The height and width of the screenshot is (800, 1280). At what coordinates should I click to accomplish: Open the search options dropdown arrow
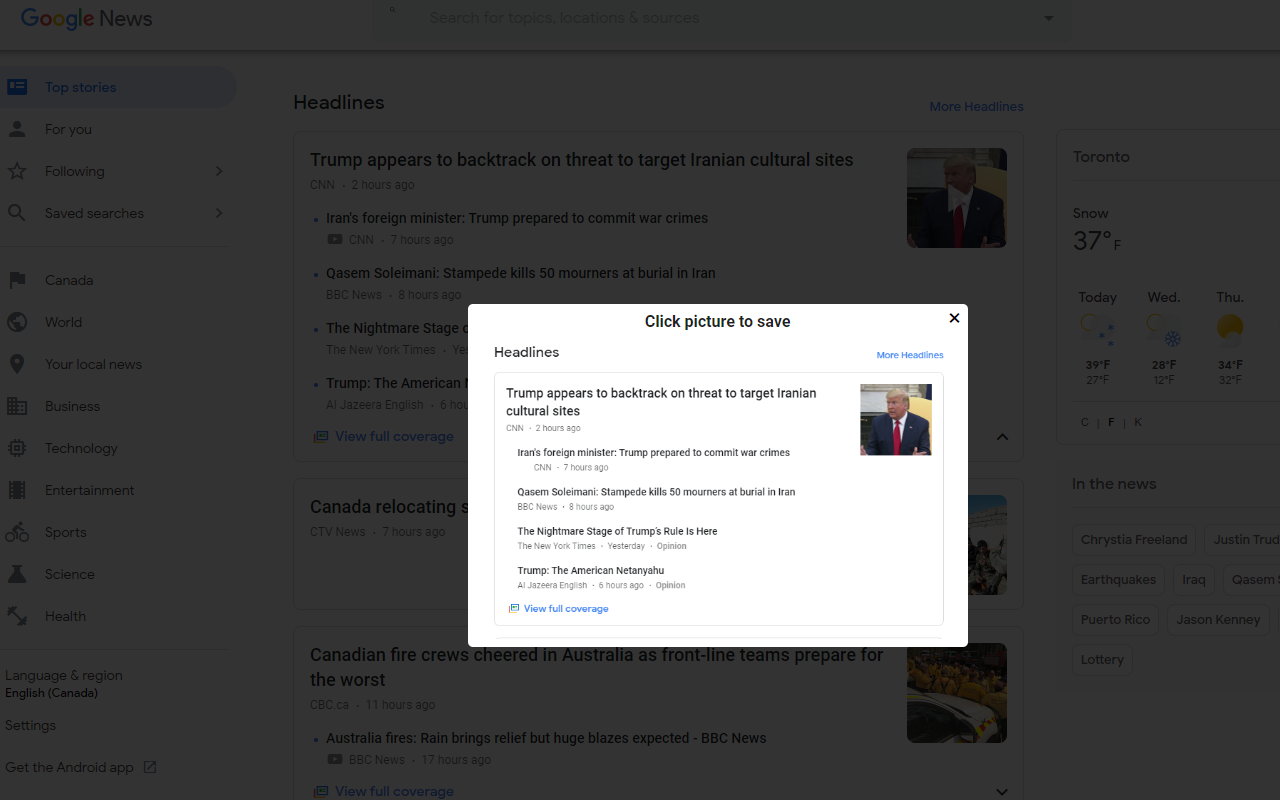click(x=1049, y=18)
